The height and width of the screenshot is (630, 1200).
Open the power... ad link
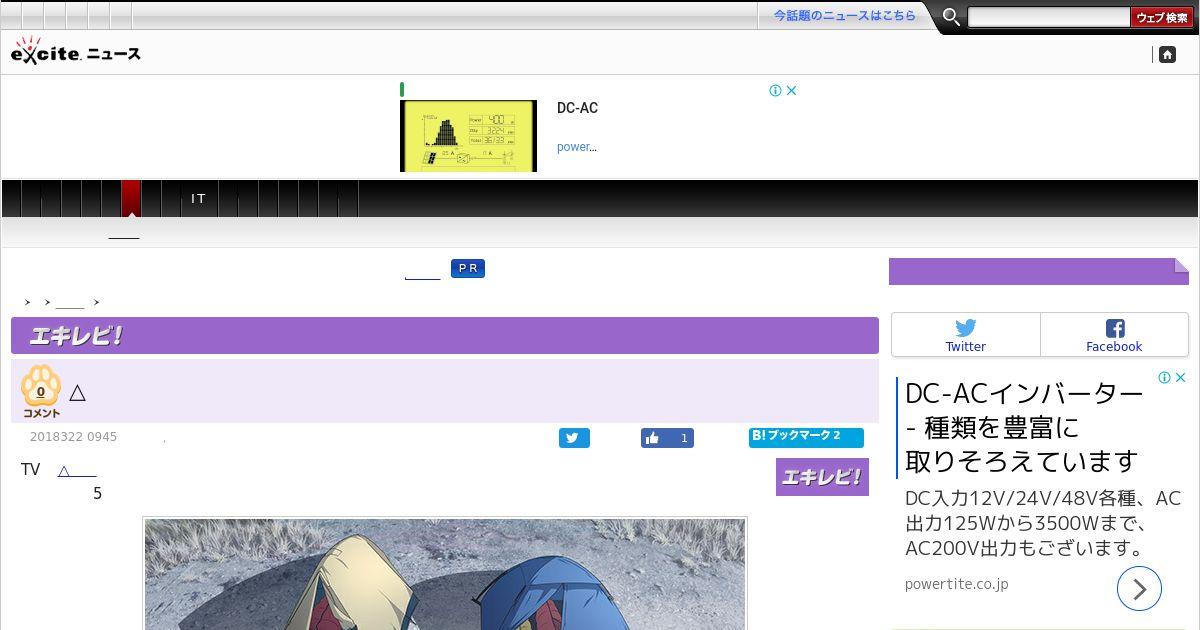tap(576, 147)
